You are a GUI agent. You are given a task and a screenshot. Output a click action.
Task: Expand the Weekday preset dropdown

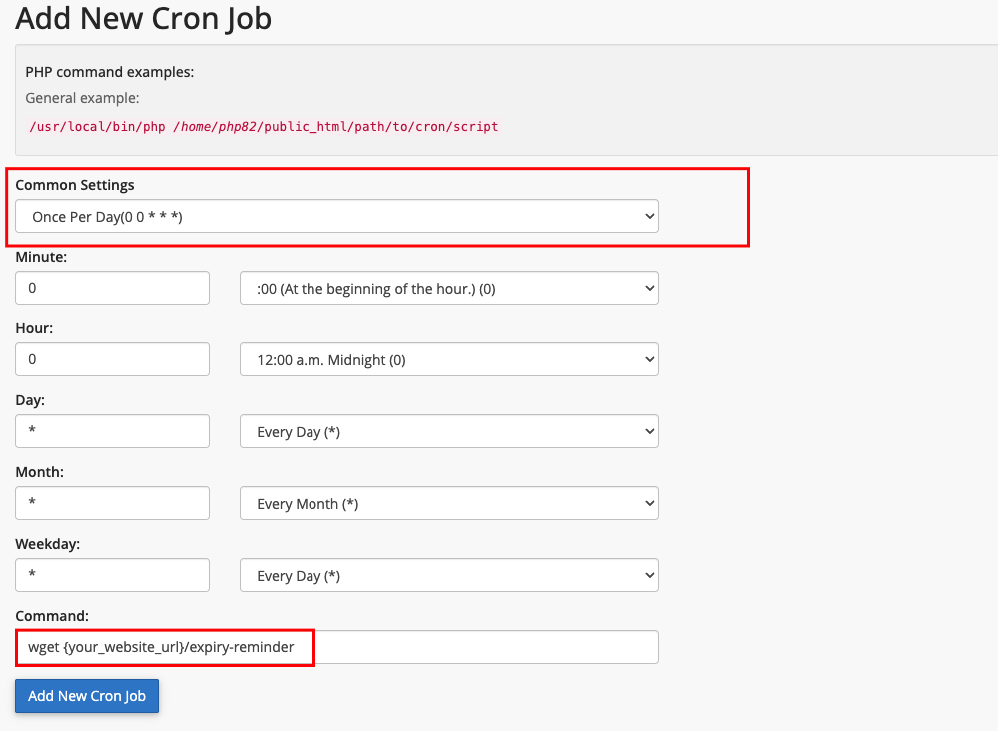[x=449, y=576]
